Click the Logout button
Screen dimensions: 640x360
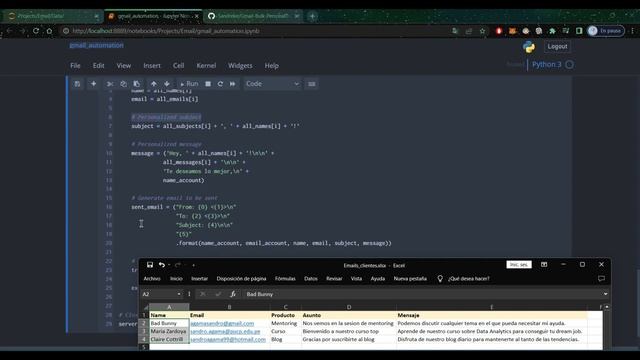[x=557, y=46]
